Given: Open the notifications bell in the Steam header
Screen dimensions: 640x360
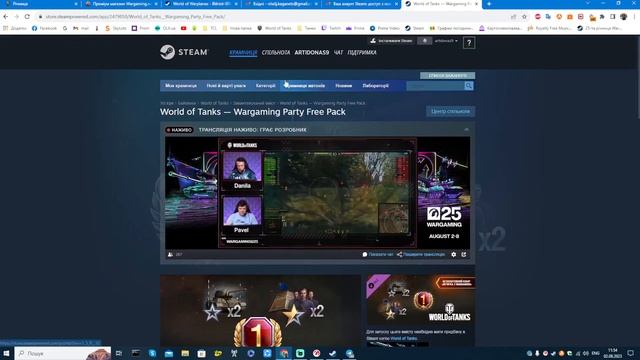Looking at the screenshot, I should (x=424, y=41).
